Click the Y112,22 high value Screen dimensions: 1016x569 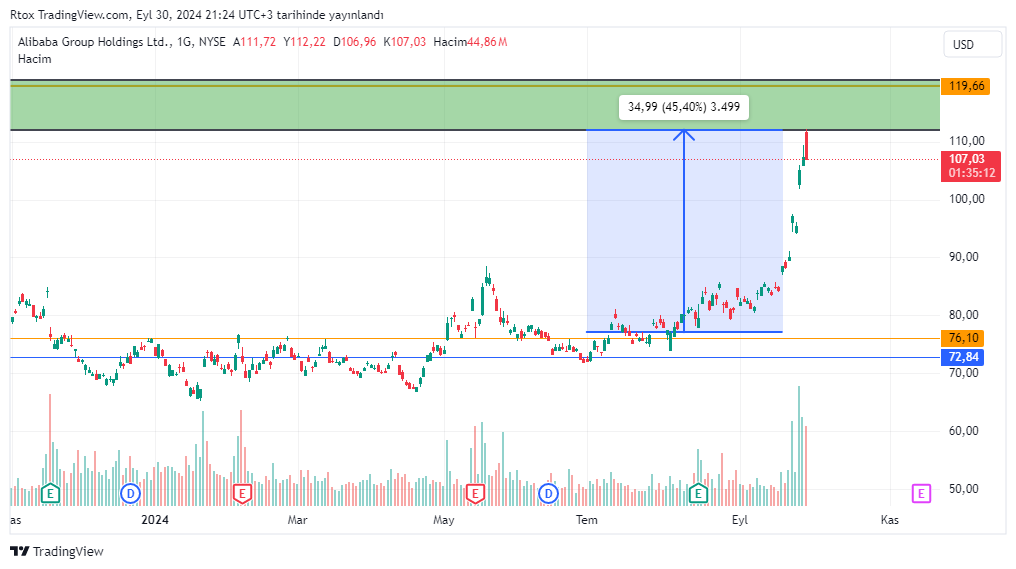pos(304,42)
